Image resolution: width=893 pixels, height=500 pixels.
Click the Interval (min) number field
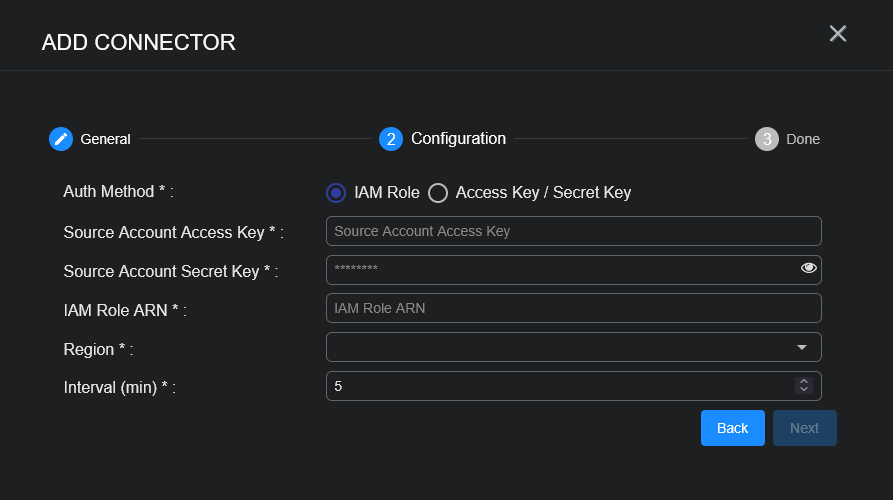(558, 386)
